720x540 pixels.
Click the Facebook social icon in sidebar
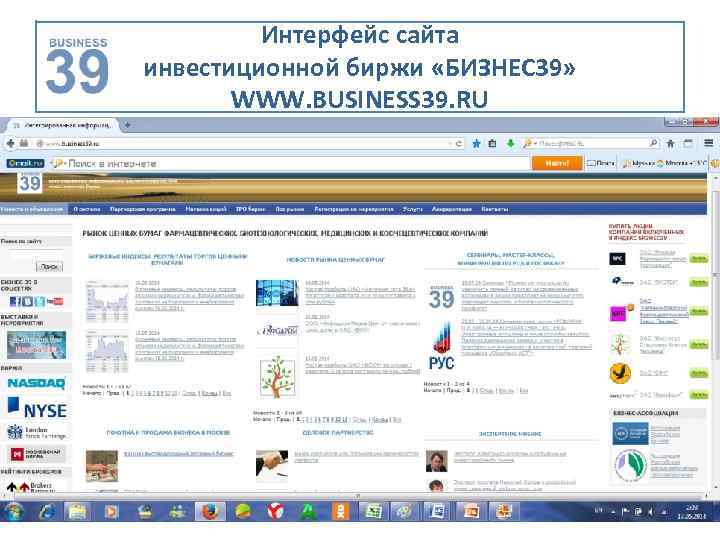click(15, 301)
